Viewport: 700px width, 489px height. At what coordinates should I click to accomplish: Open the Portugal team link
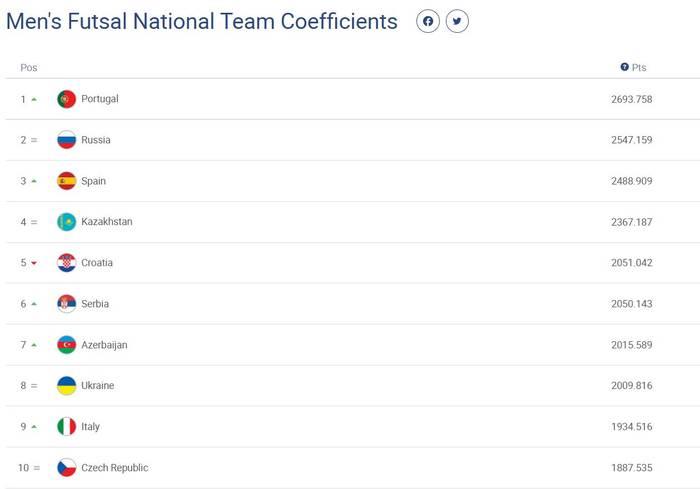100,99
